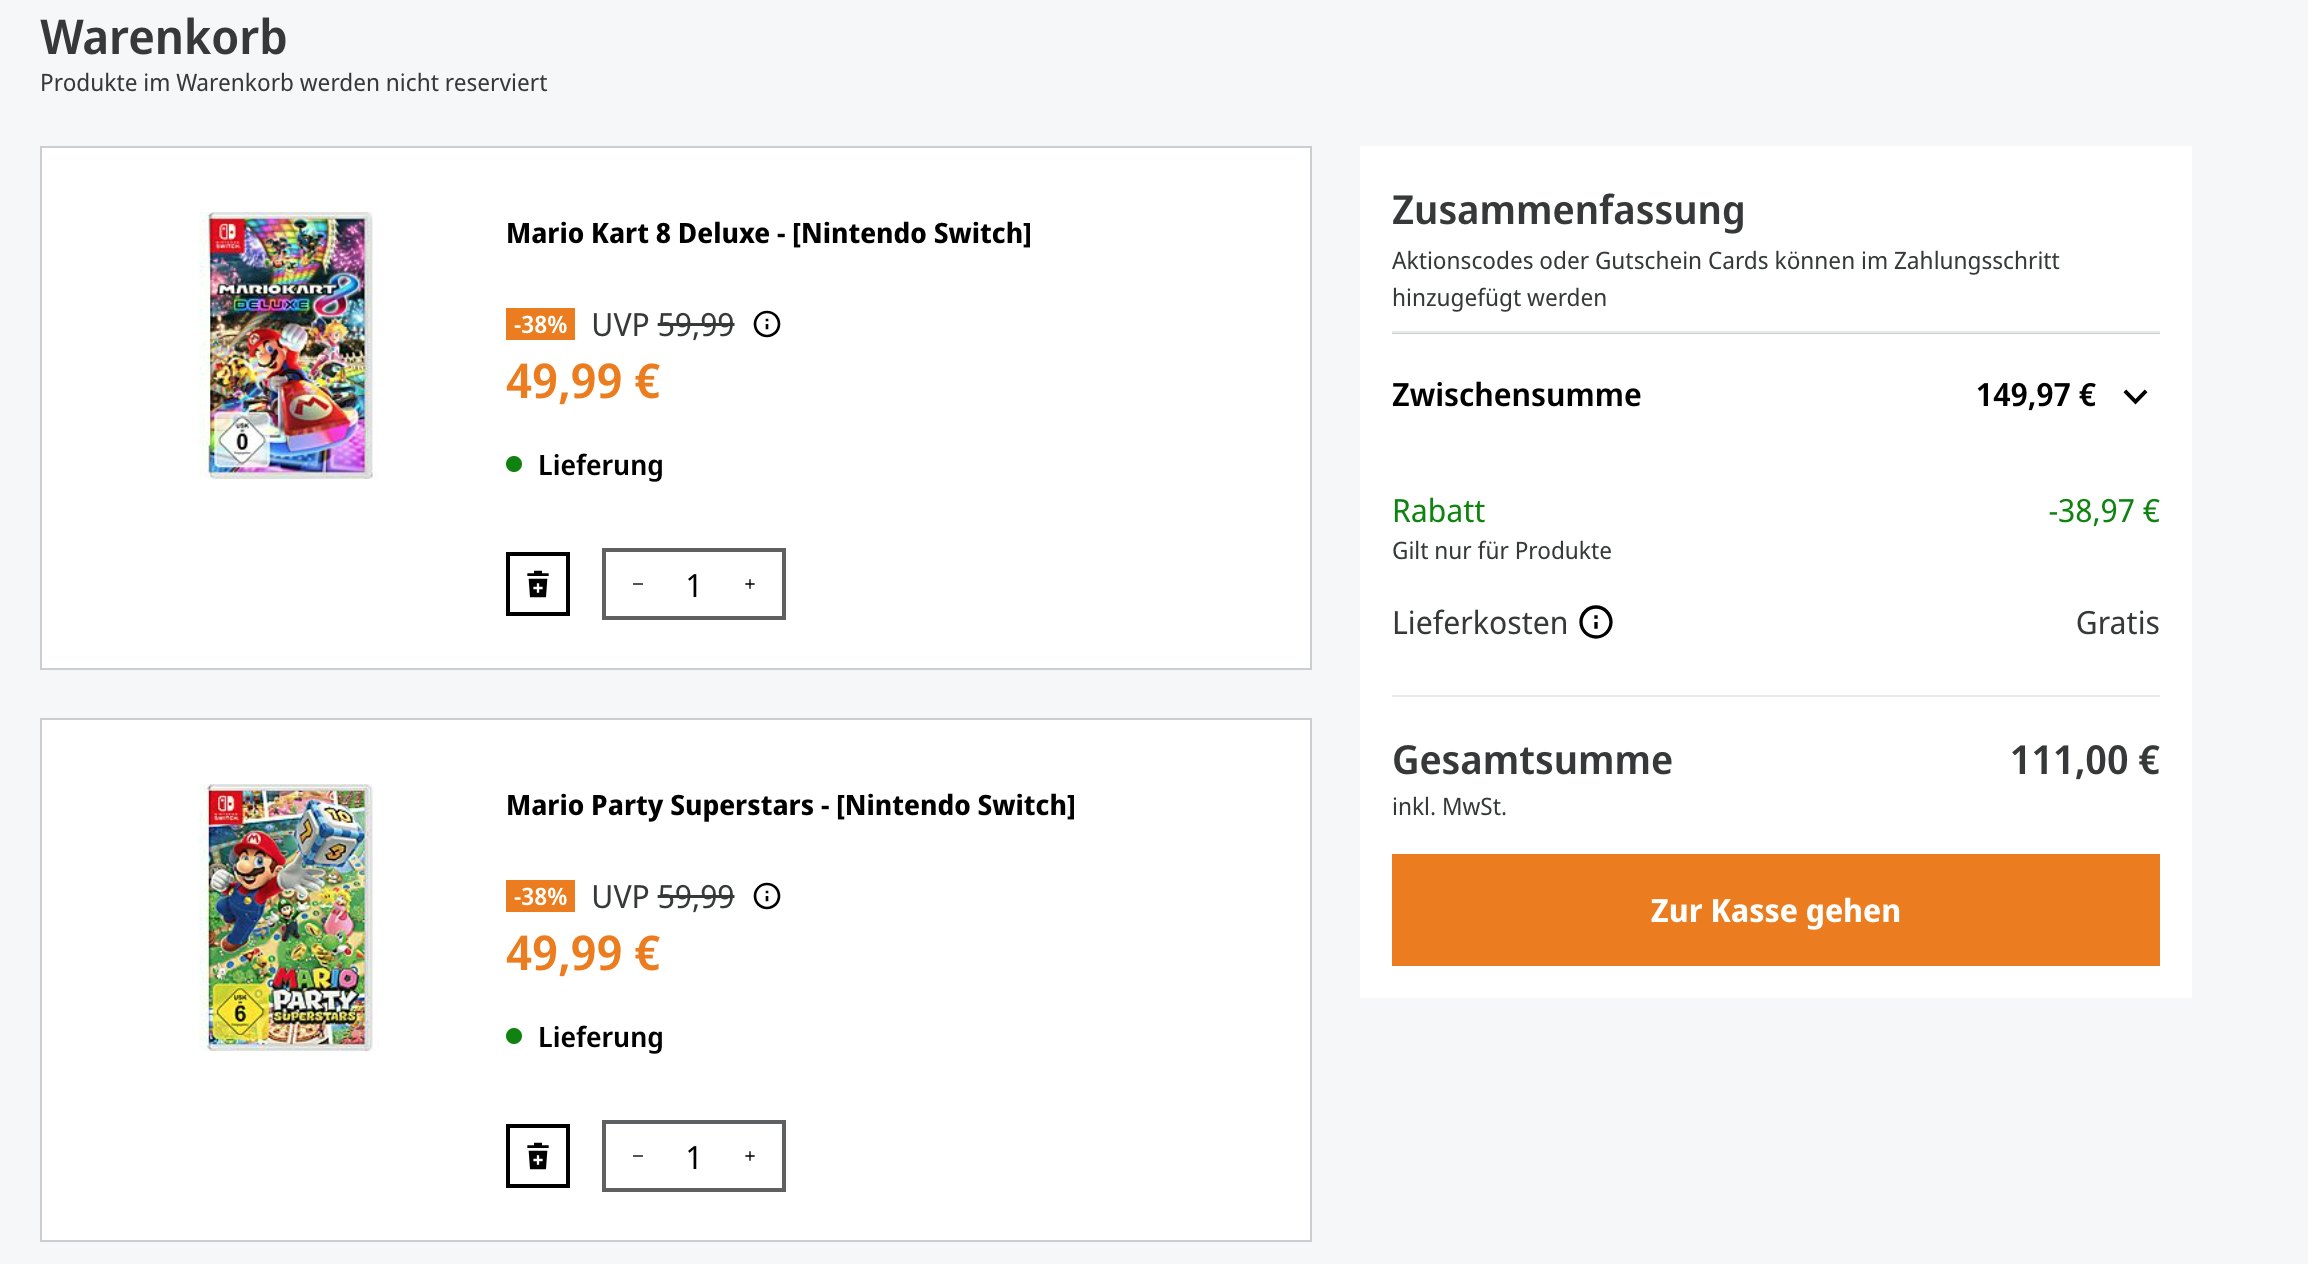Open Mario Party Superstars product title

[790, 805]
